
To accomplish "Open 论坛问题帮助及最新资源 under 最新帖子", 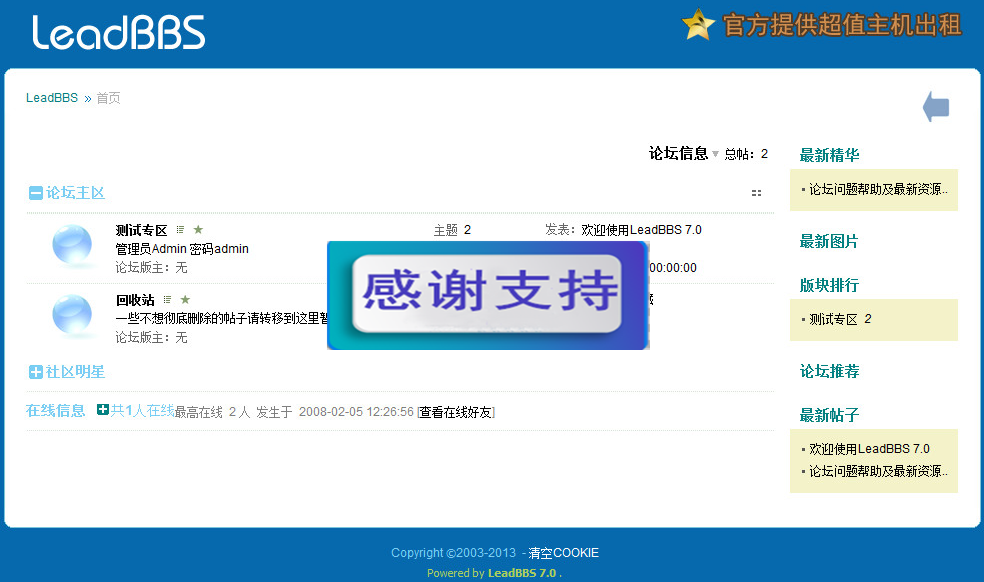I will (x=878, y=471).
